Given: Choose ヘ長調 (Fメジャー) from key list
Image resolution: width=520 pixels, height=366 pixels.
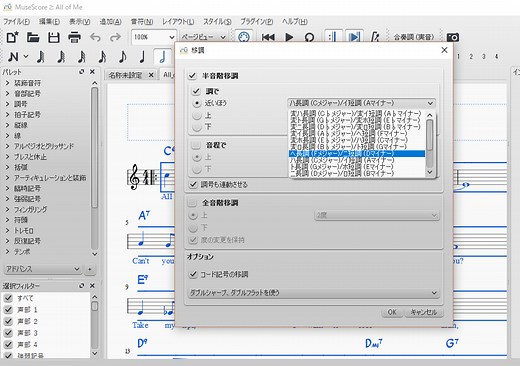Looking at the screenshot, I should 357,153.
